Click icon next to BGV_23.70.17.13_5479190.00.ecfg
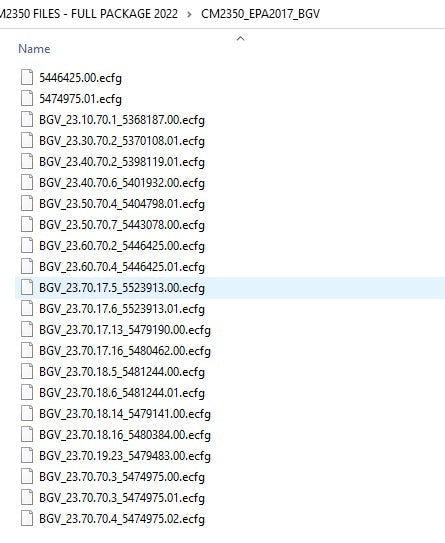445x543 pixels. coord(27,329)
